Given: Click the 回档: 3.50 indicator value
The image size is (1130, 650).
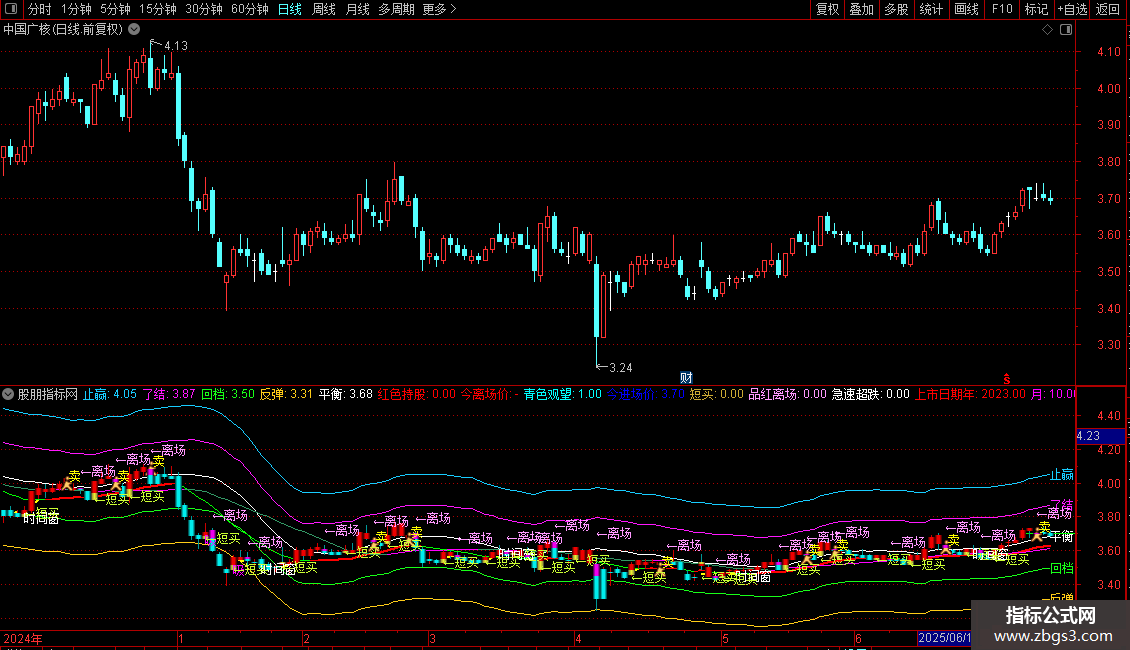Looking at the screenshot, I should (x=228, y=394).
